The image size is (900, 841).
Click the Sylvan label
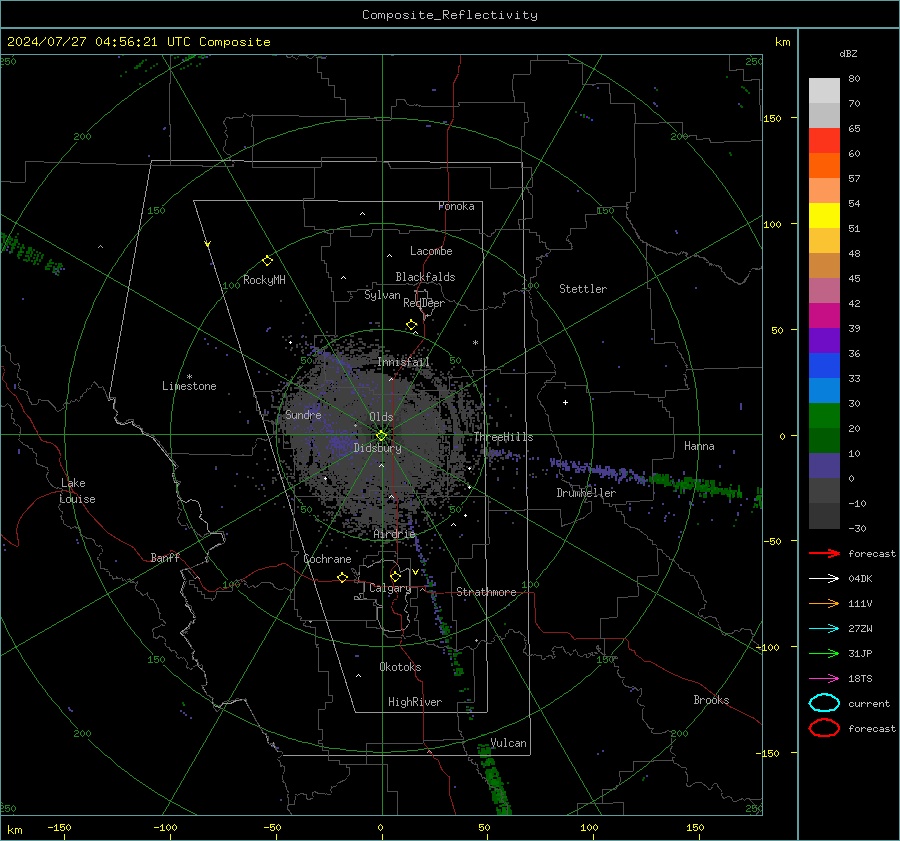tap(382, 295)
